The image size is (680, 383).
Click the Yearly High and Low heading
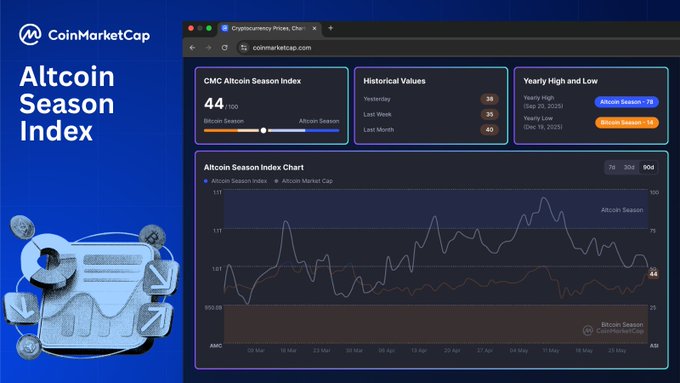tap(560, 81)
